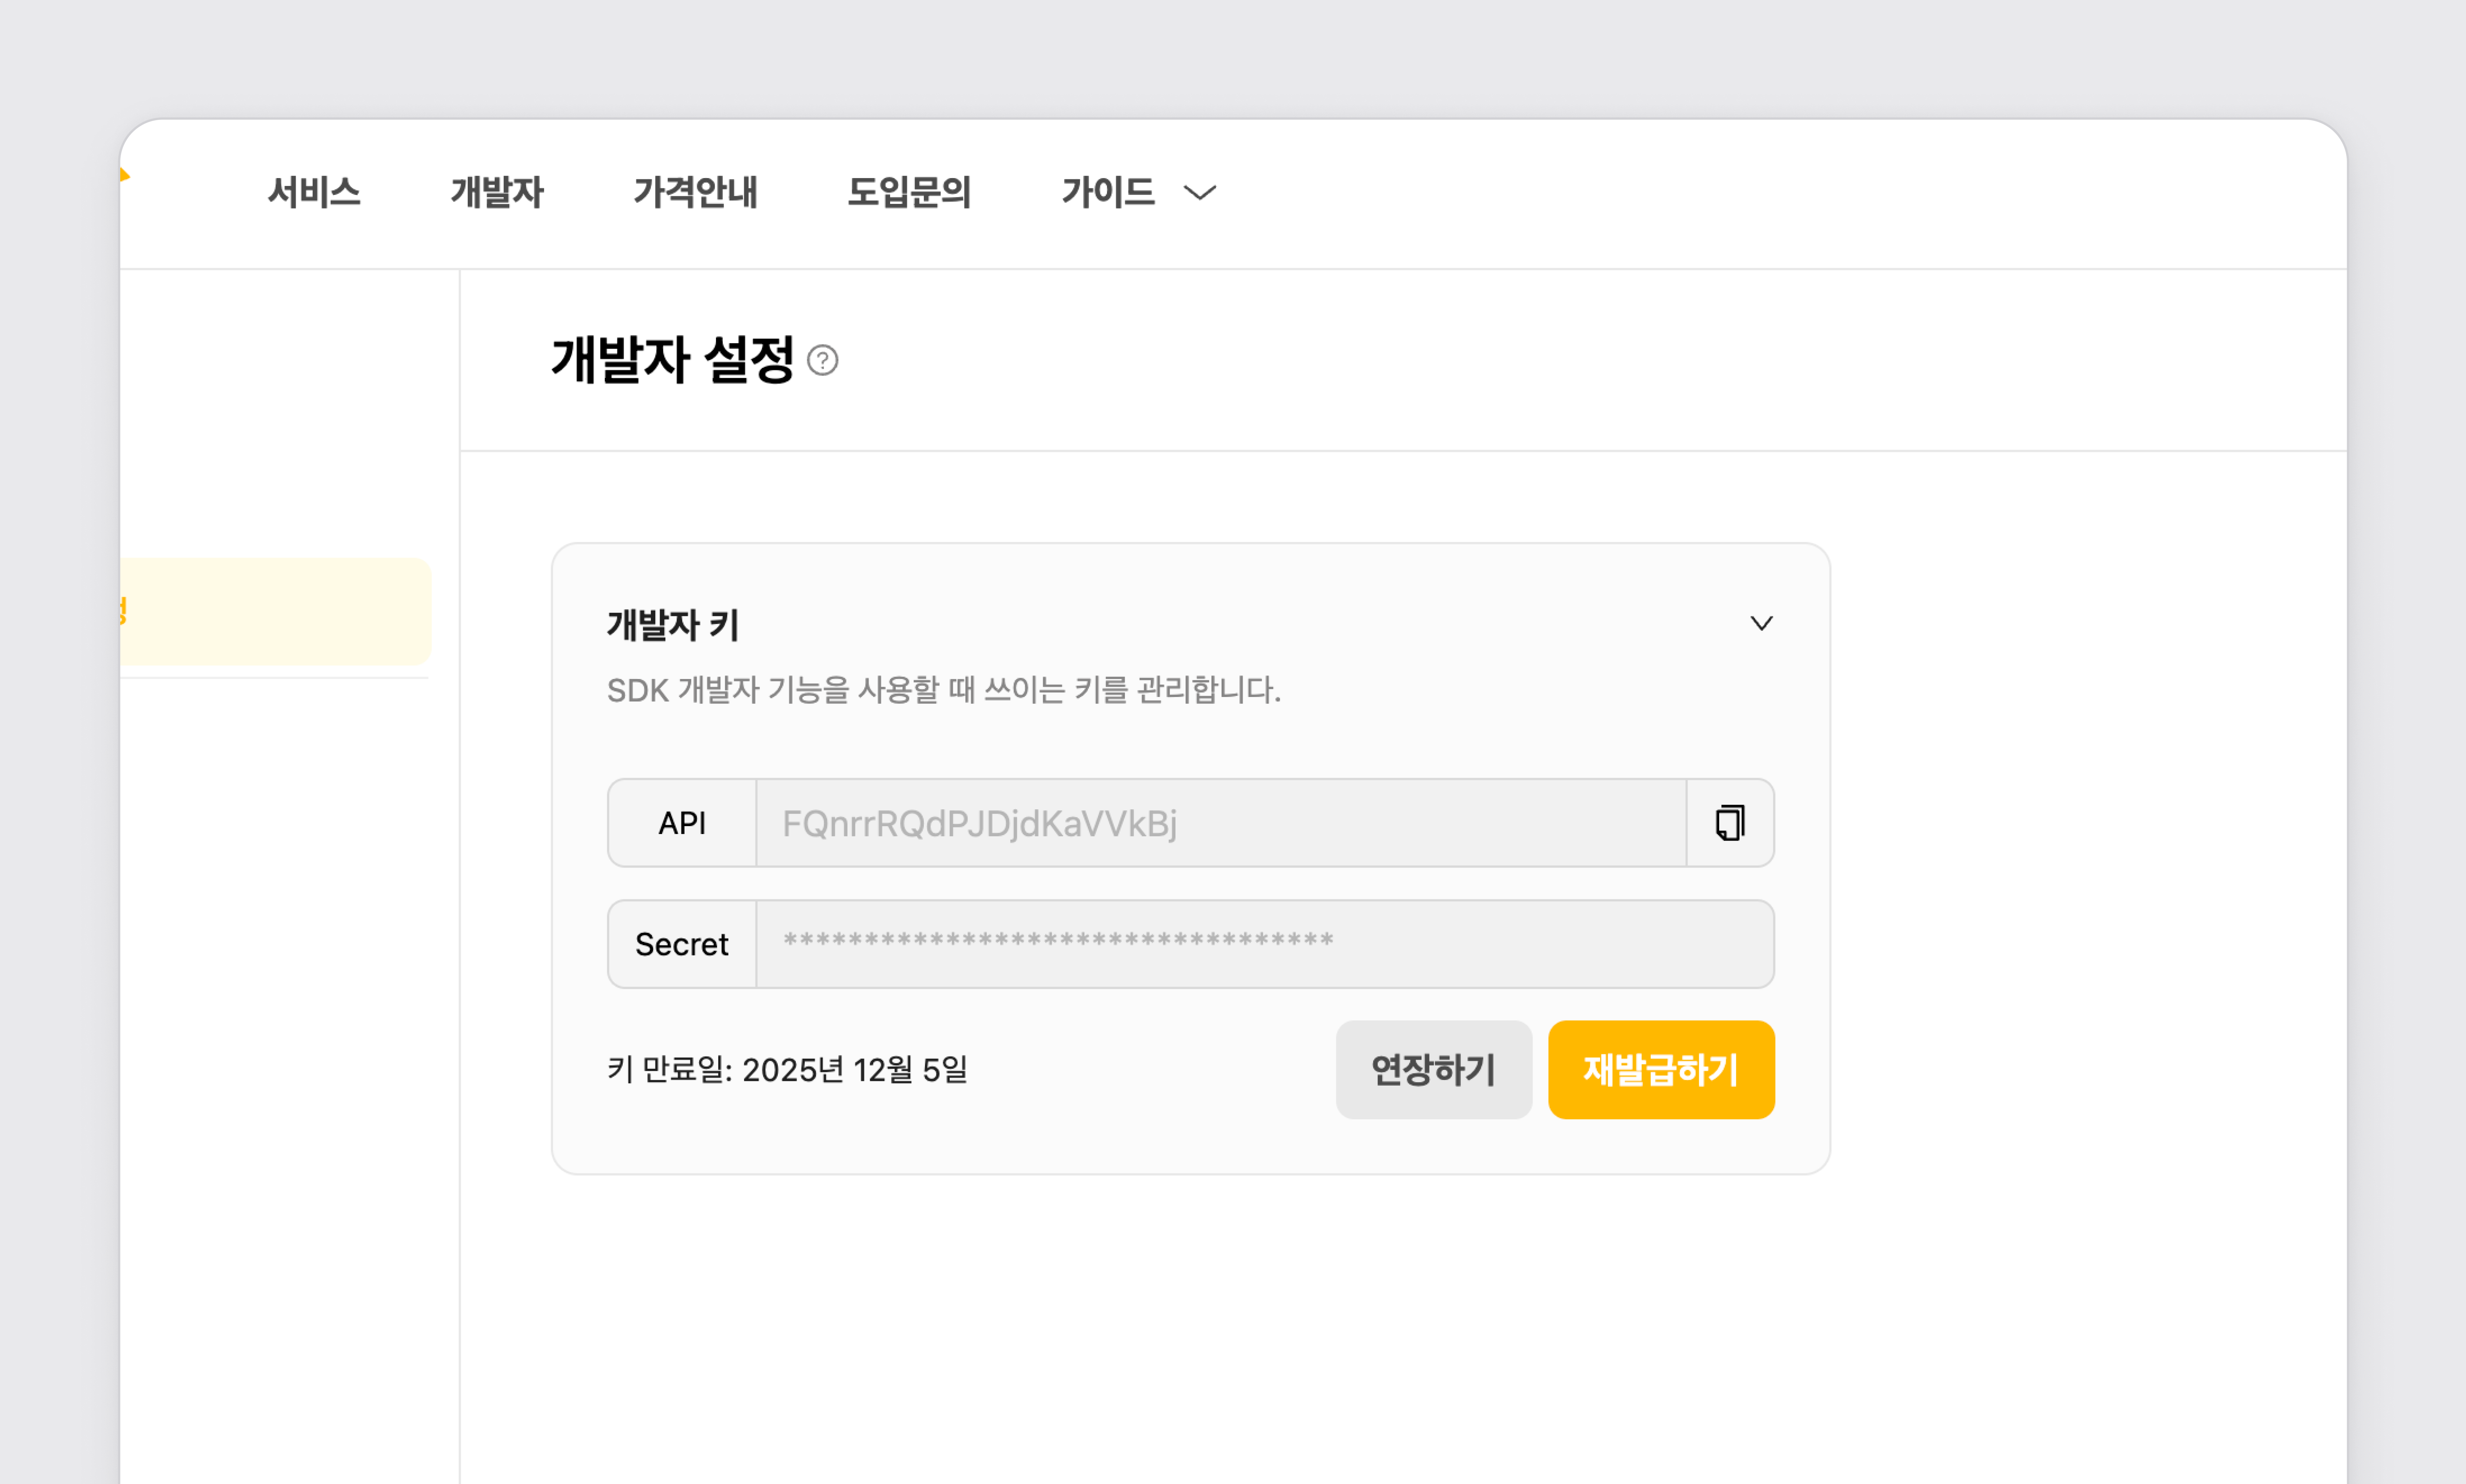Image resolution: width=2466 pixels, height=1484 pixels.
Task: Click the help icon beside 개발자 설정
Action: tap(822, 360)
